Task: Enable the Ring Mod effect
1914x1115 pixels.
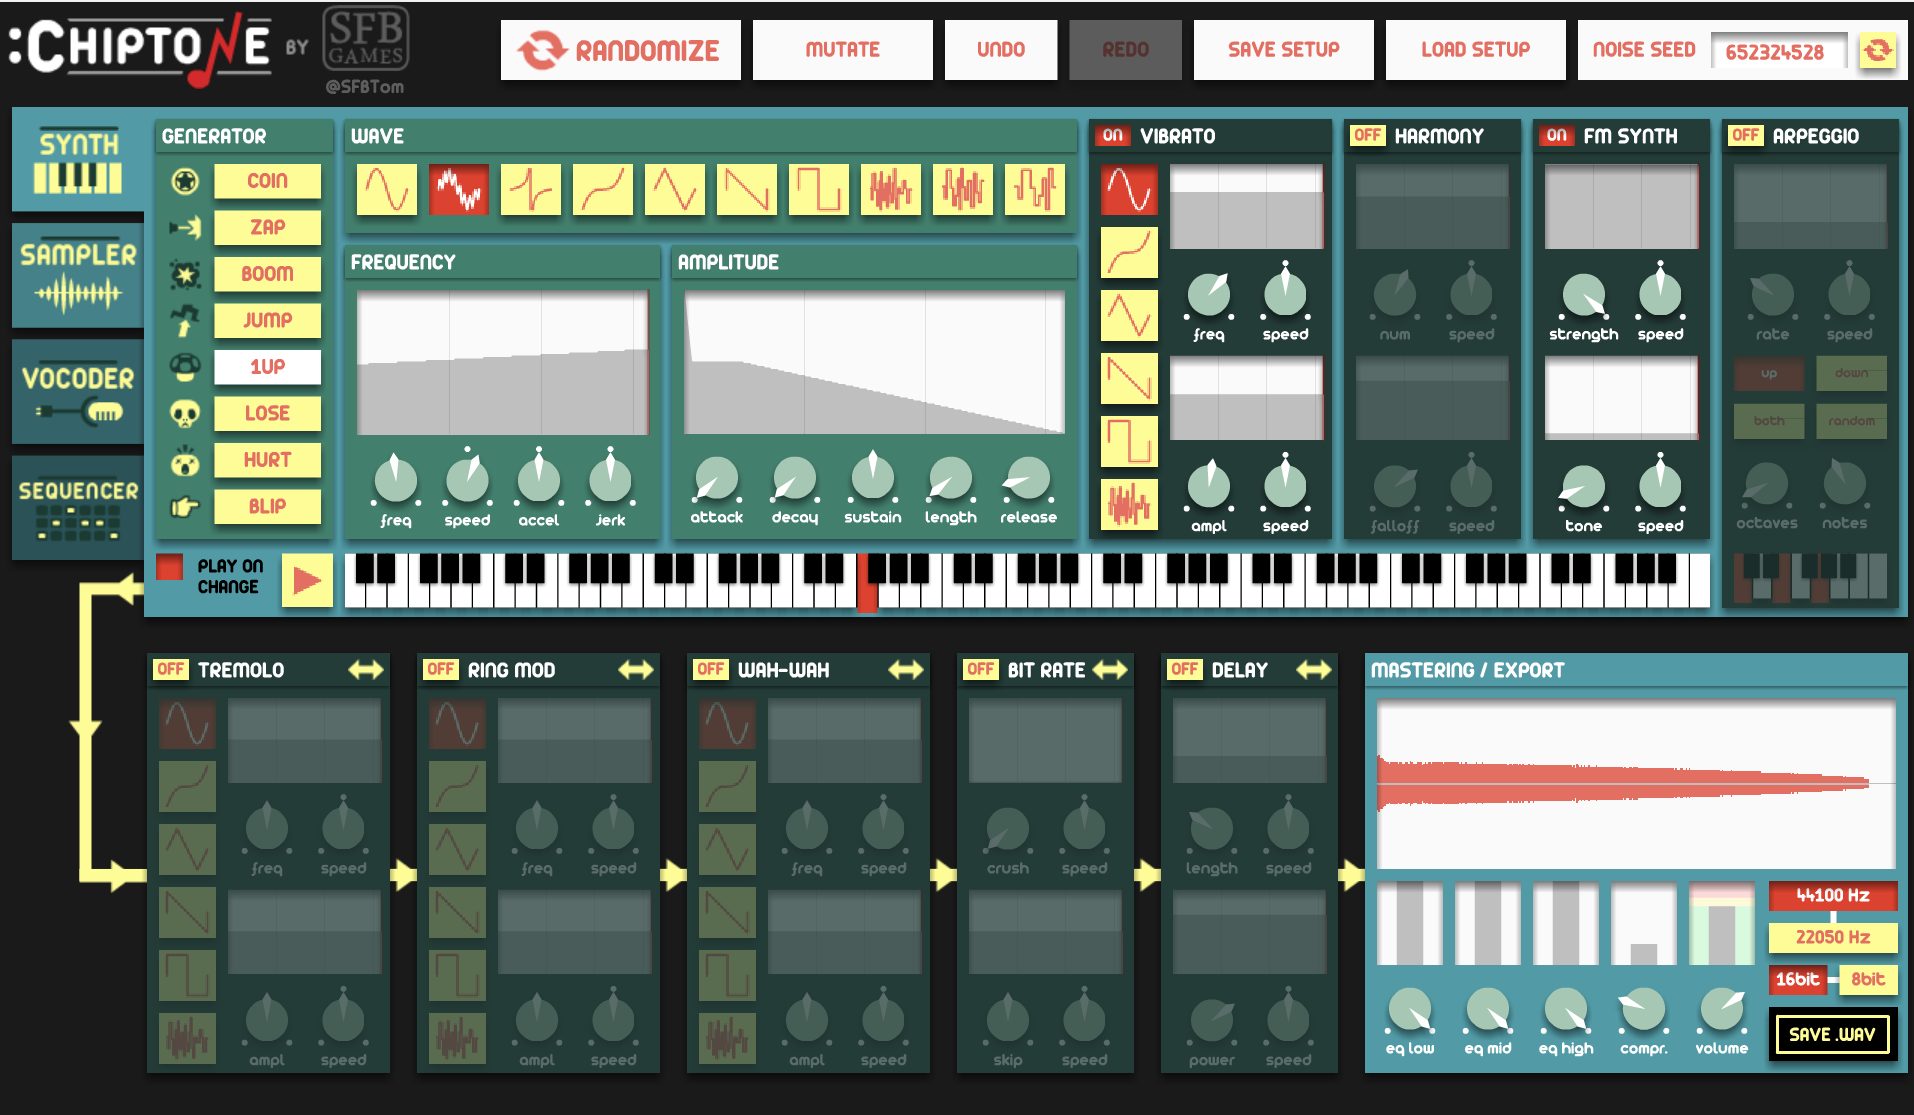Action: coord(441,670)
